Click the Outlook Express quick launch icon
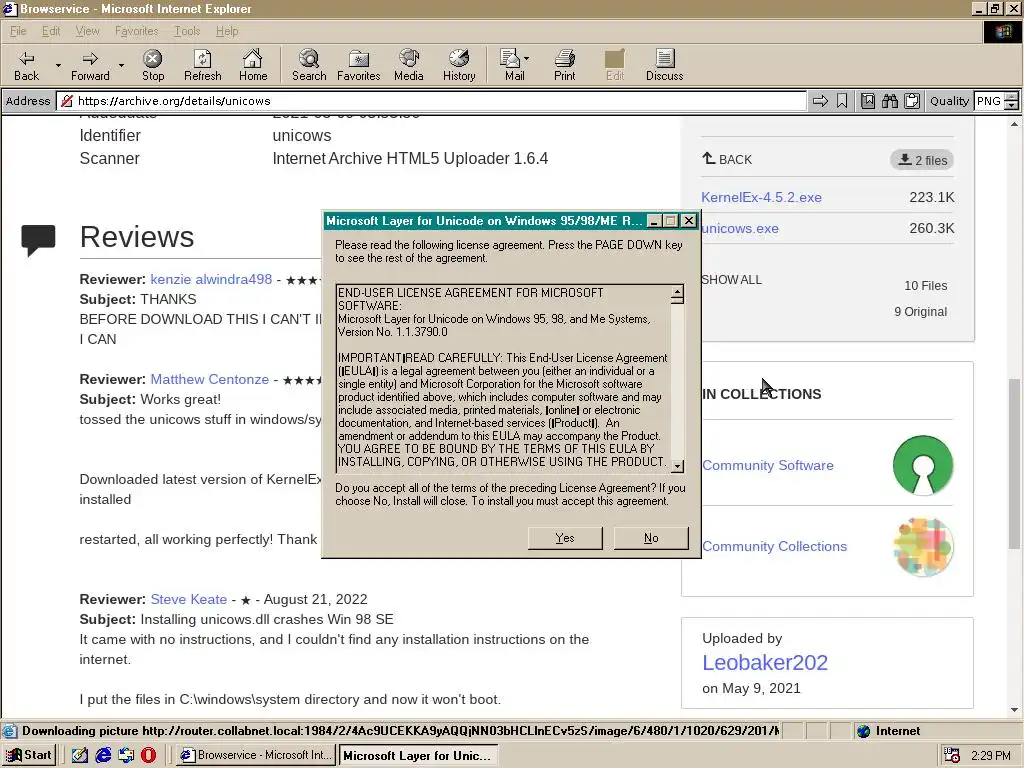 click(x=126, y=755)
